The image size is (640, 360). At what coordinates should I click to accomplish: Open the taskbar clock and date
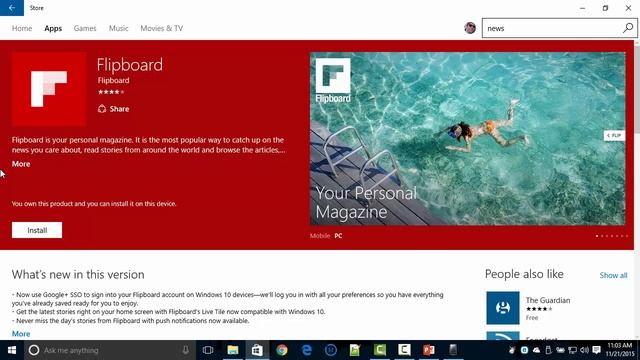pos(620,350)
